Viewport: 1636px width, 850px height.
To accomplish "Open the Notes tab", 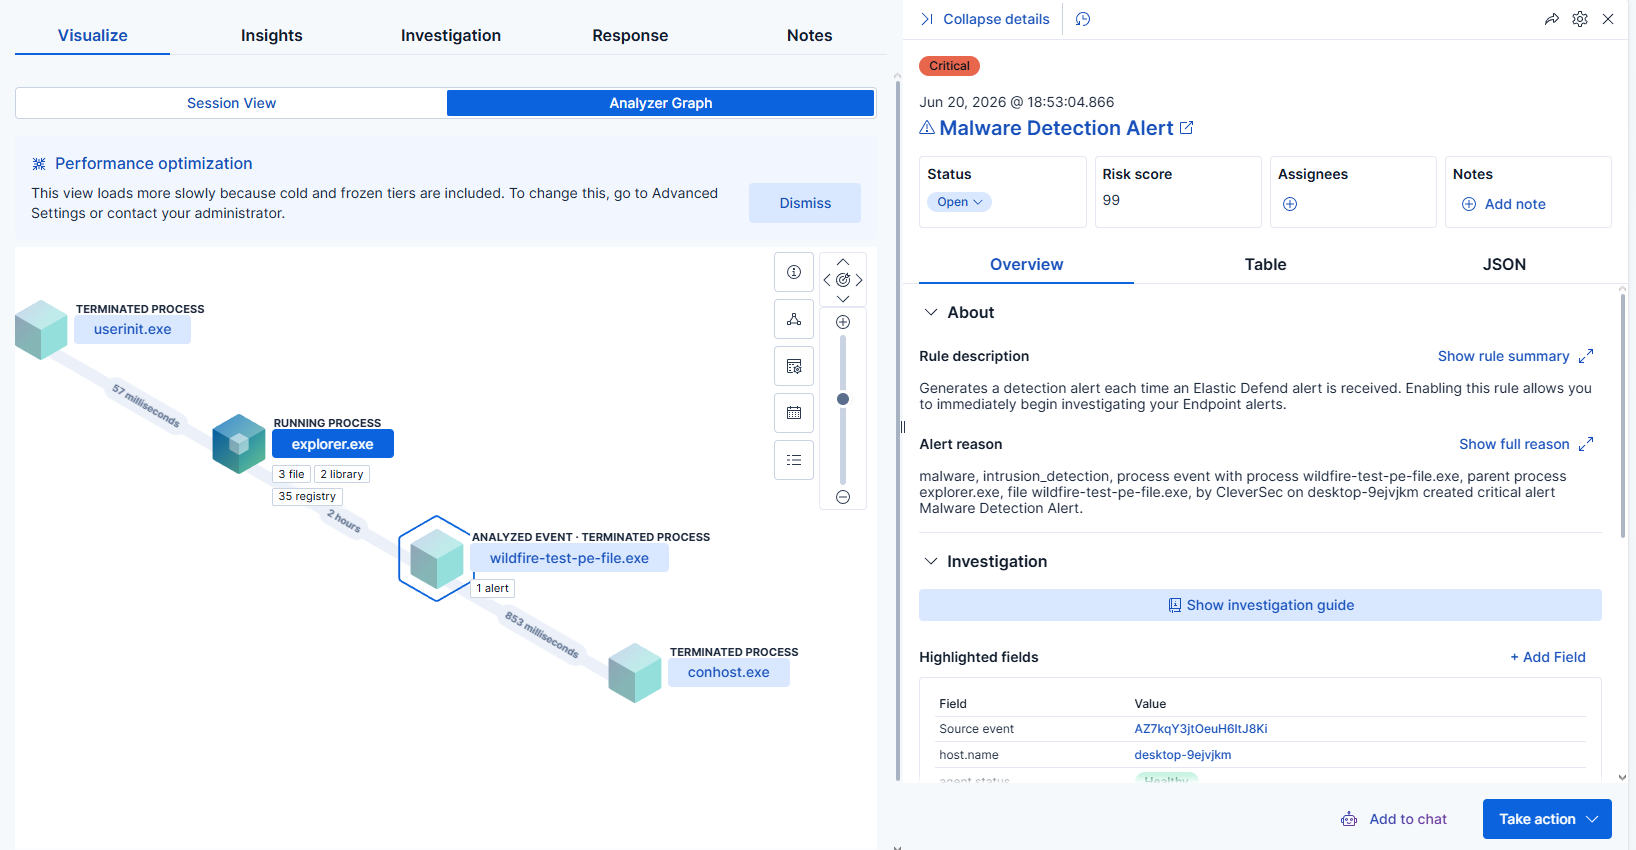I will tap(810, 35).
